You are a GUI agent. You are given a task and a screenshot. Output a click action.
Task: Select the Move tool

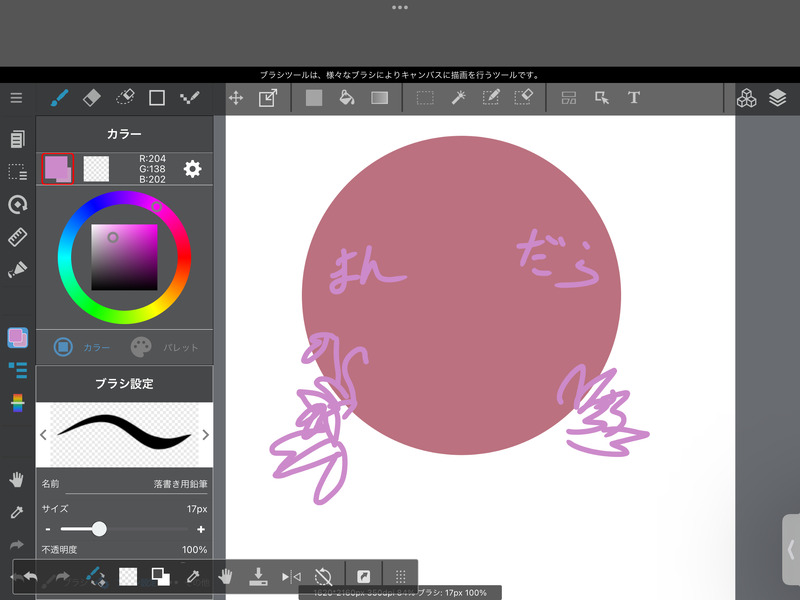tap(236, 97)
